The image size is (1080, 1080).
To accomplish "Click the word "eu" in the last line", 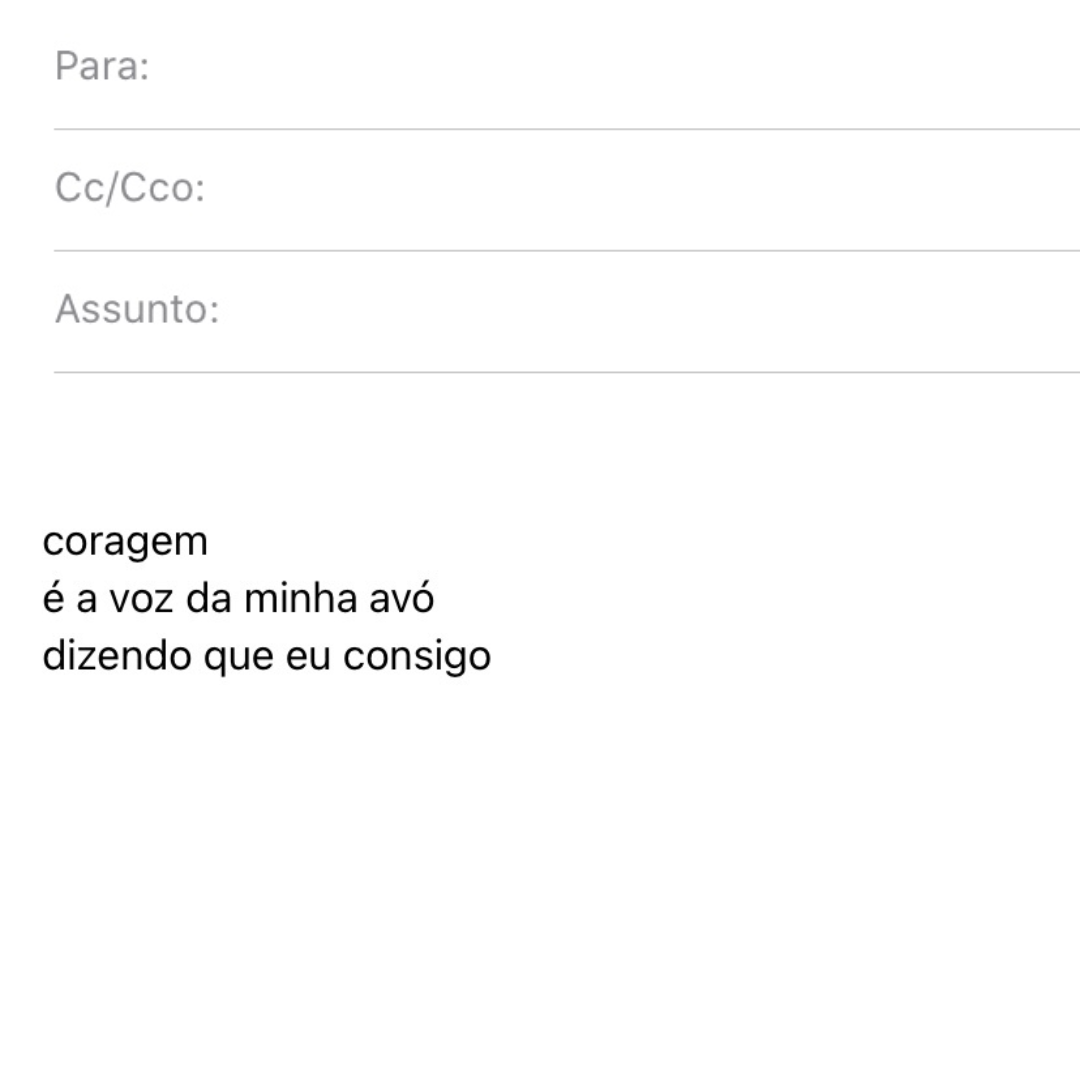I will point(309,657).
